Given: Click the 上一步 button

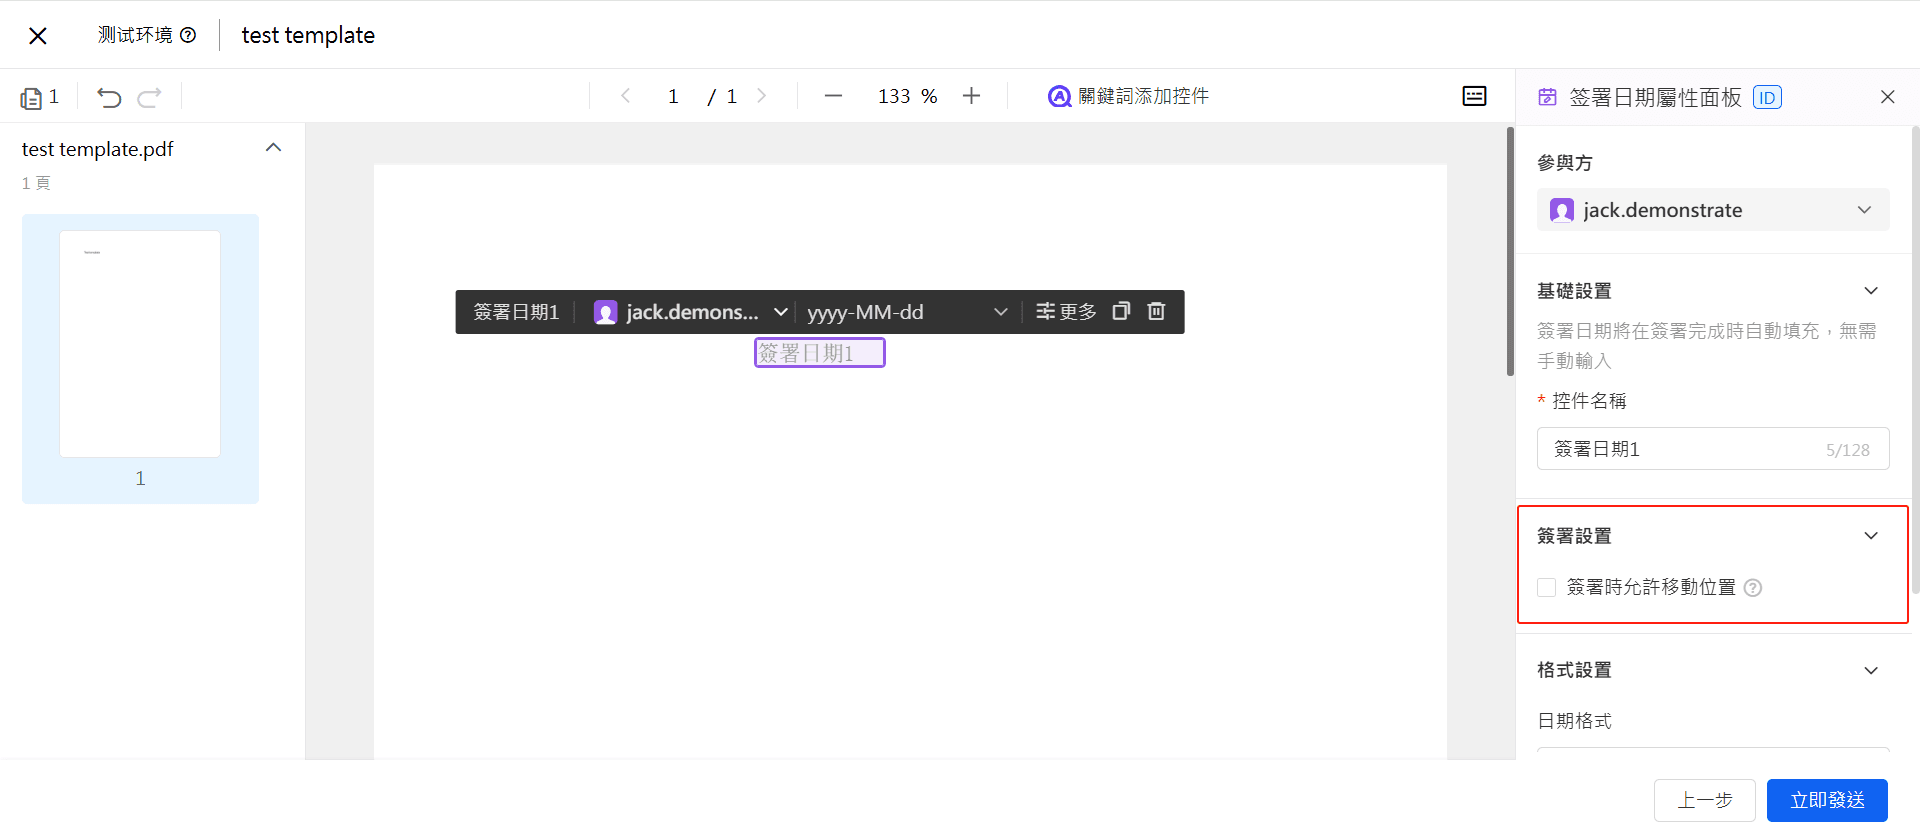Looking at the screenshot, I should 1705,800.
